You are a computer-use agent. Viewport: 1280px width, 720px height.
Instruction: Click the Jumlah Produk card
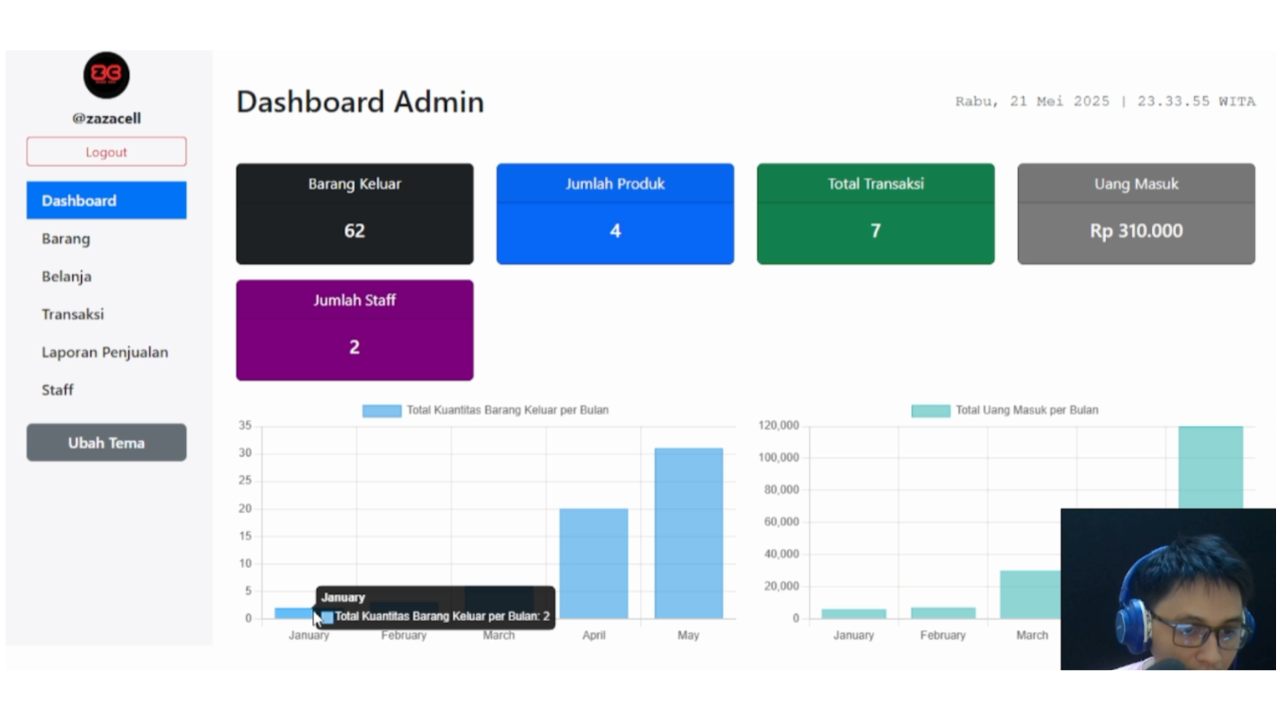tap(614, 213)
